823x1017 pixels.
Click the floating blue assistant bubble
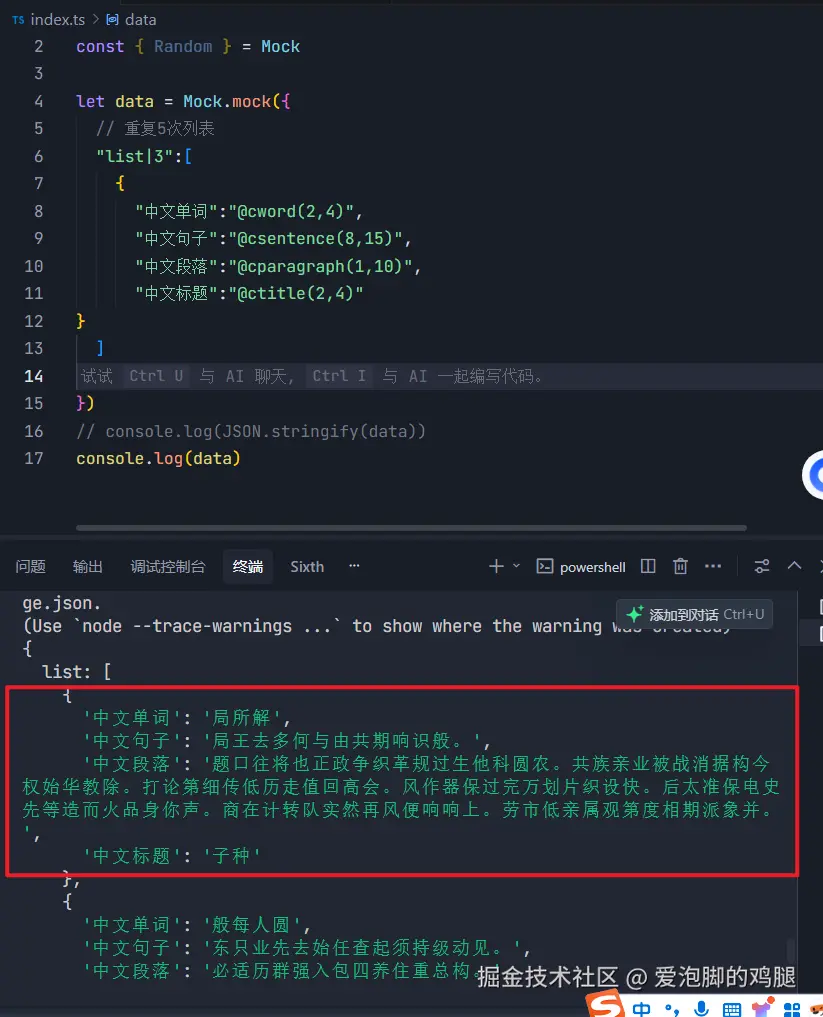point(813,475)
